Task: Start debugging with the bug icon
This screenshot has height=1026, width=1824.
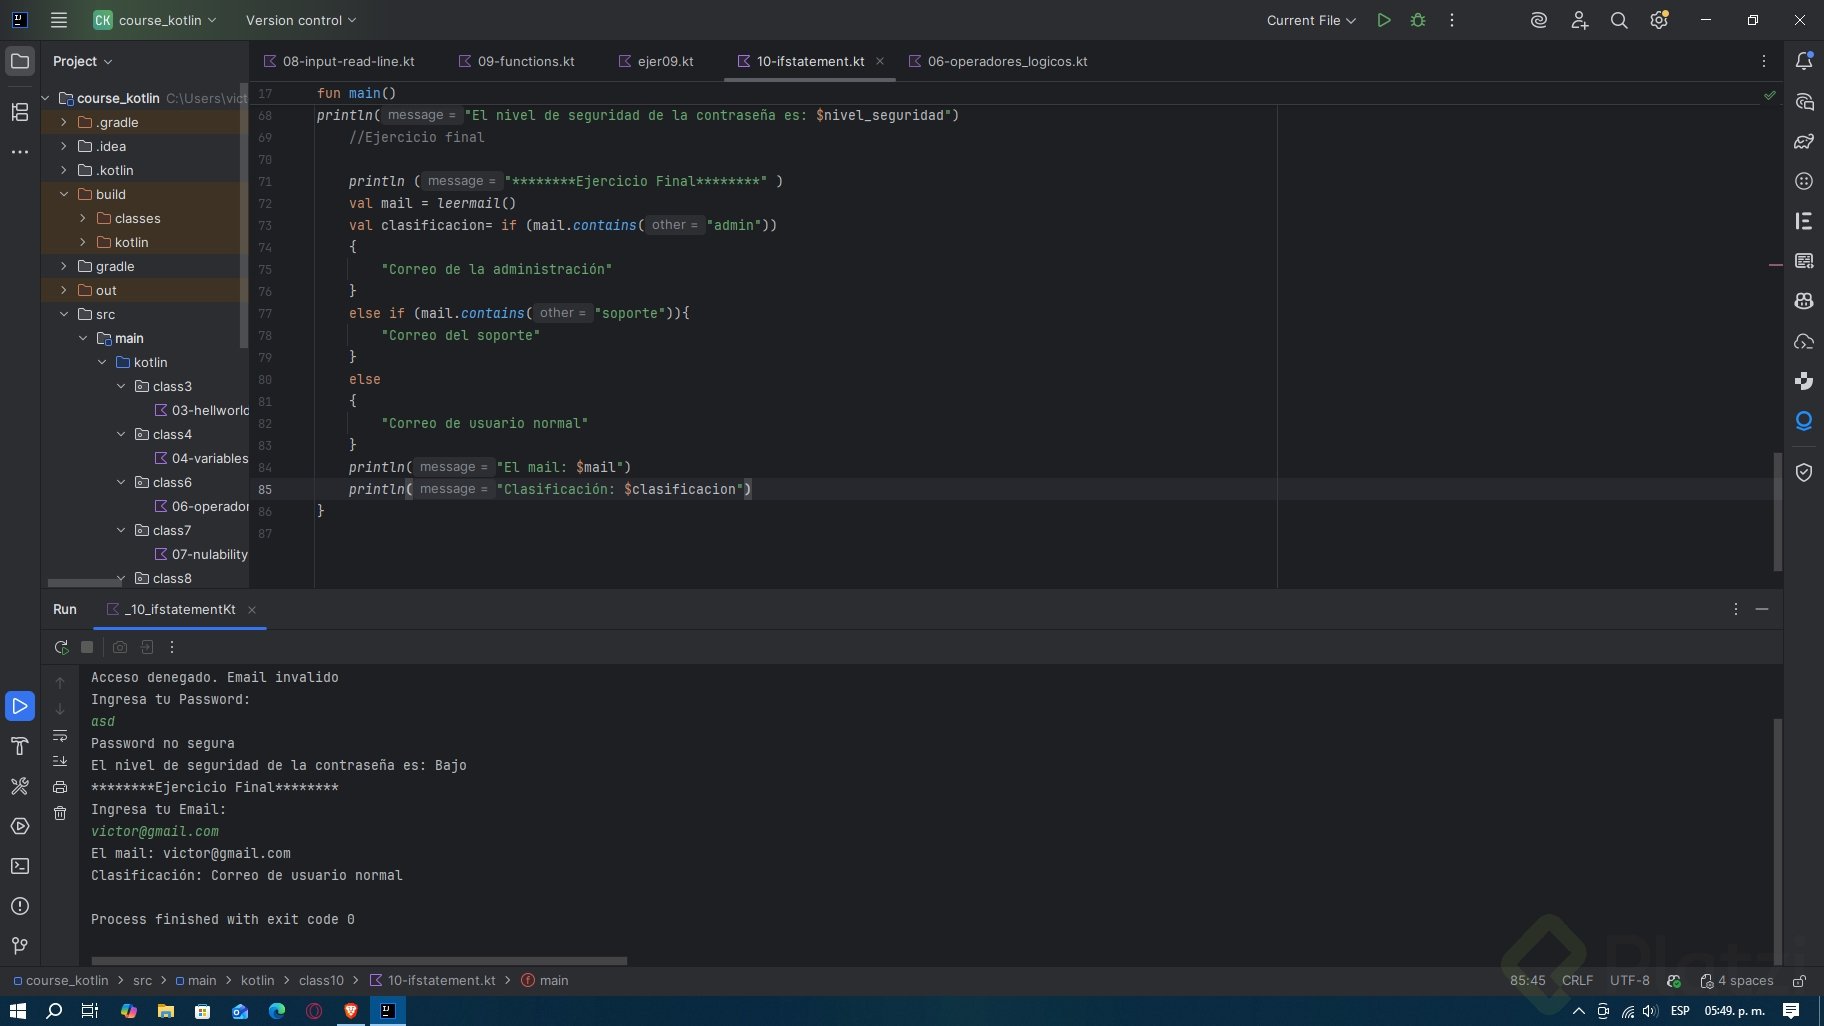Action: (1418, 20)
